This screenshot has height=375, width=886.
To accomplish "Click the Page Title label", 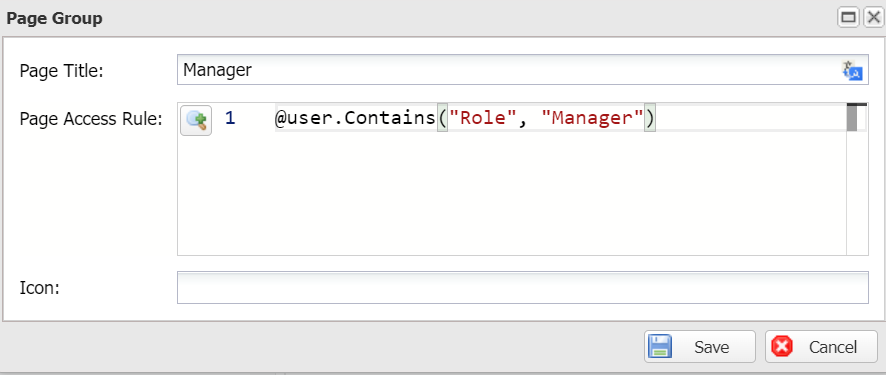I will (x=61, y=71).
